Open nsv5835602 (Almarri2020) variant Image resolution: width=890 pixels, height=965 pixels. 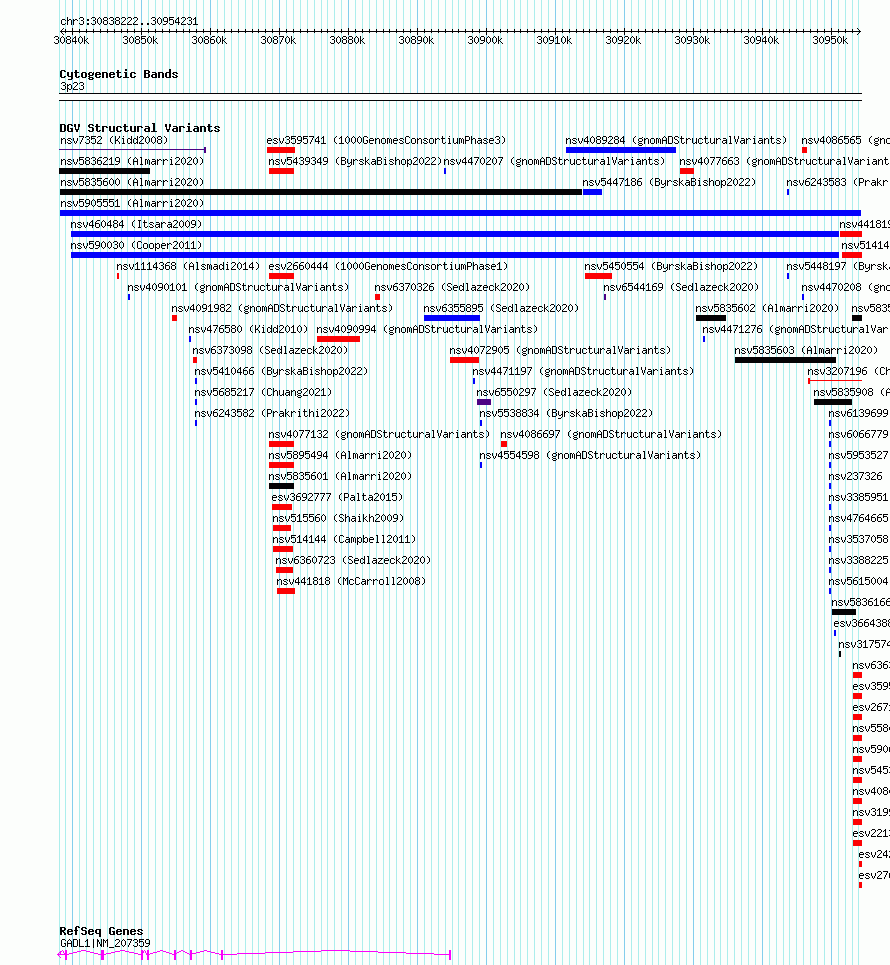[767, 308]
